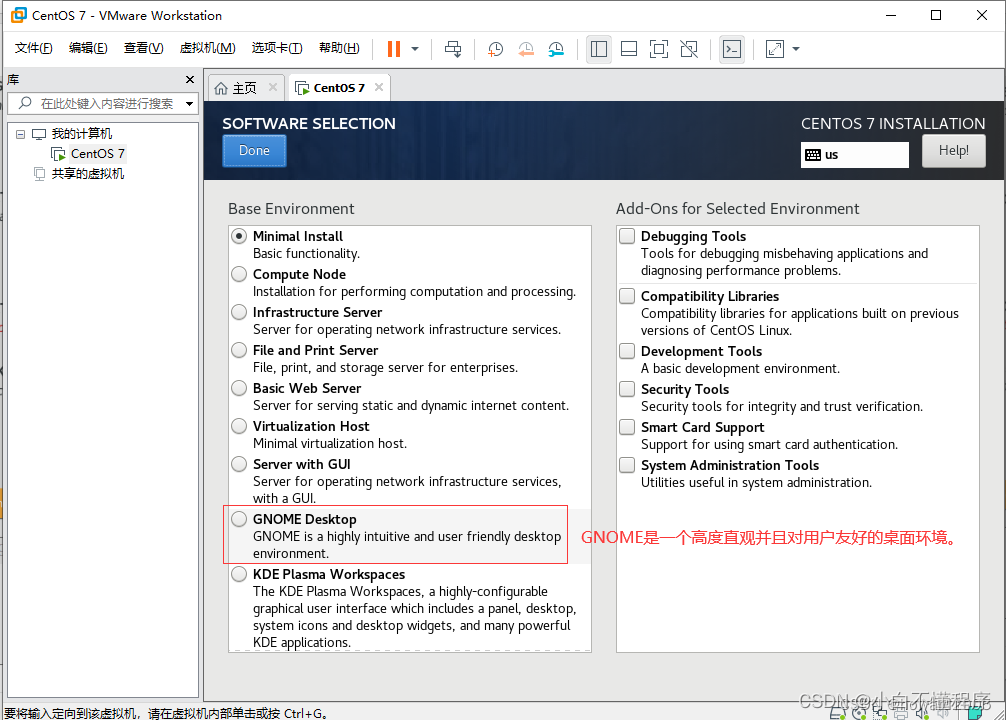Click the VMware Workstation title bar icon
This screenshot has height=720, width=1006.
pyautogui.click(x=19, y=15)
